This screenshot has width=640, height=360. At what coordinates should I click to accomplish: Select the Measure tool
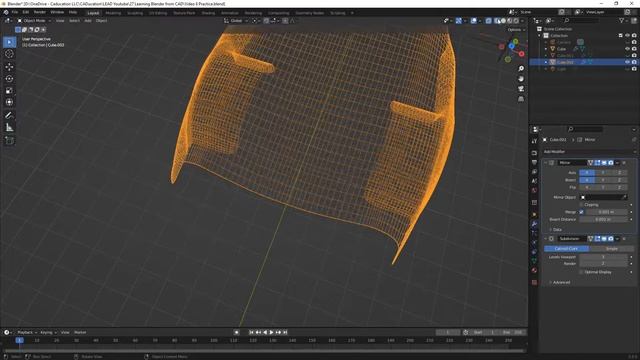[x=9, y=128]
